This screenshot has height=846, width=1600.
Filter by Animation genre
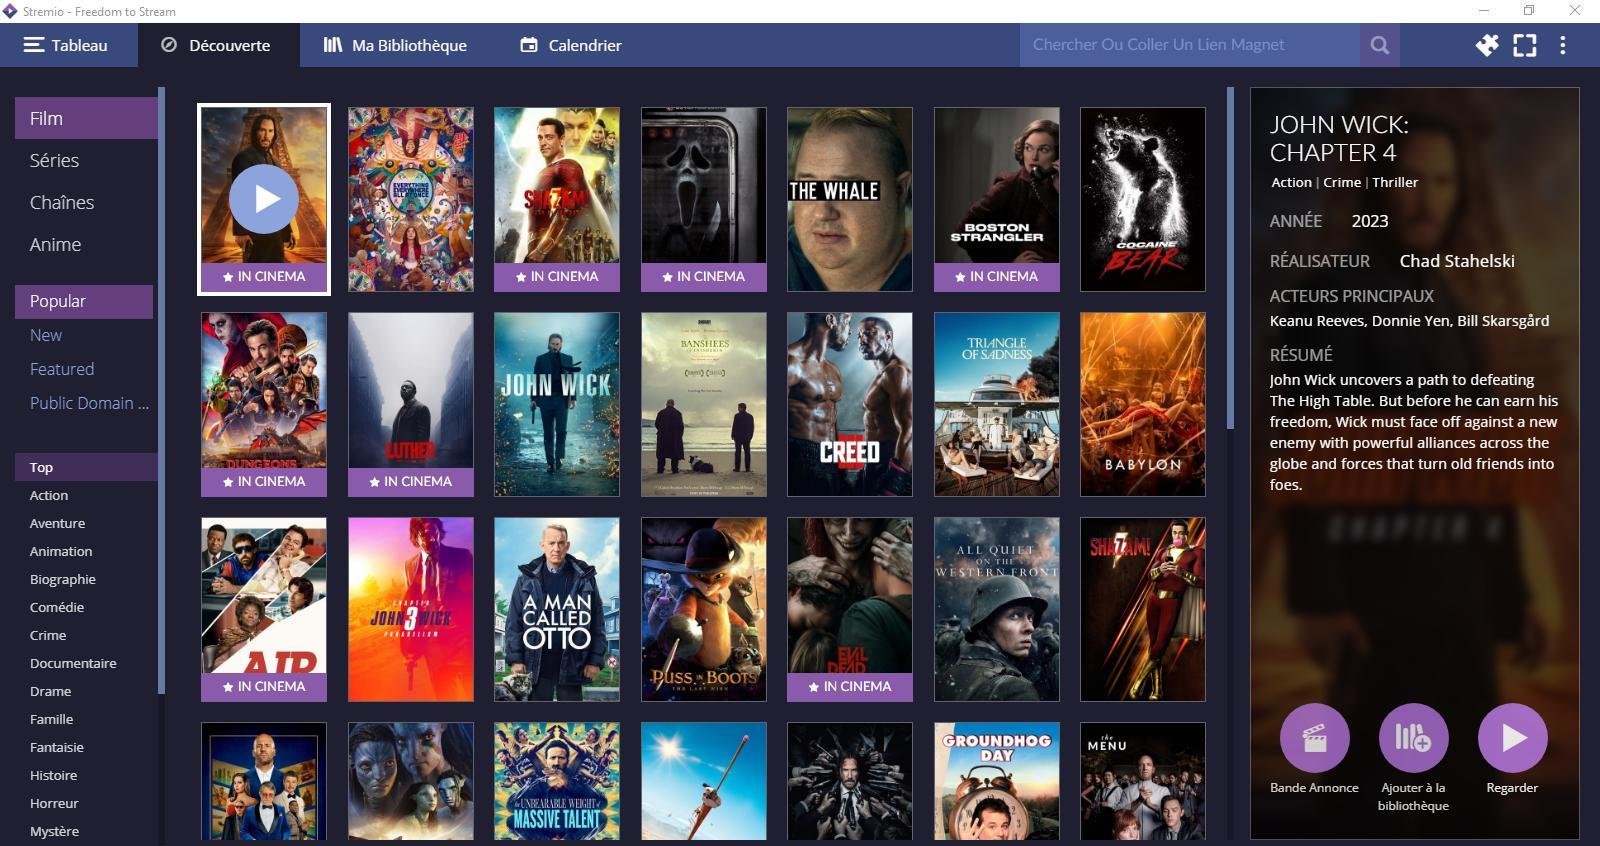pyautogui.click(x=86, y=551)
